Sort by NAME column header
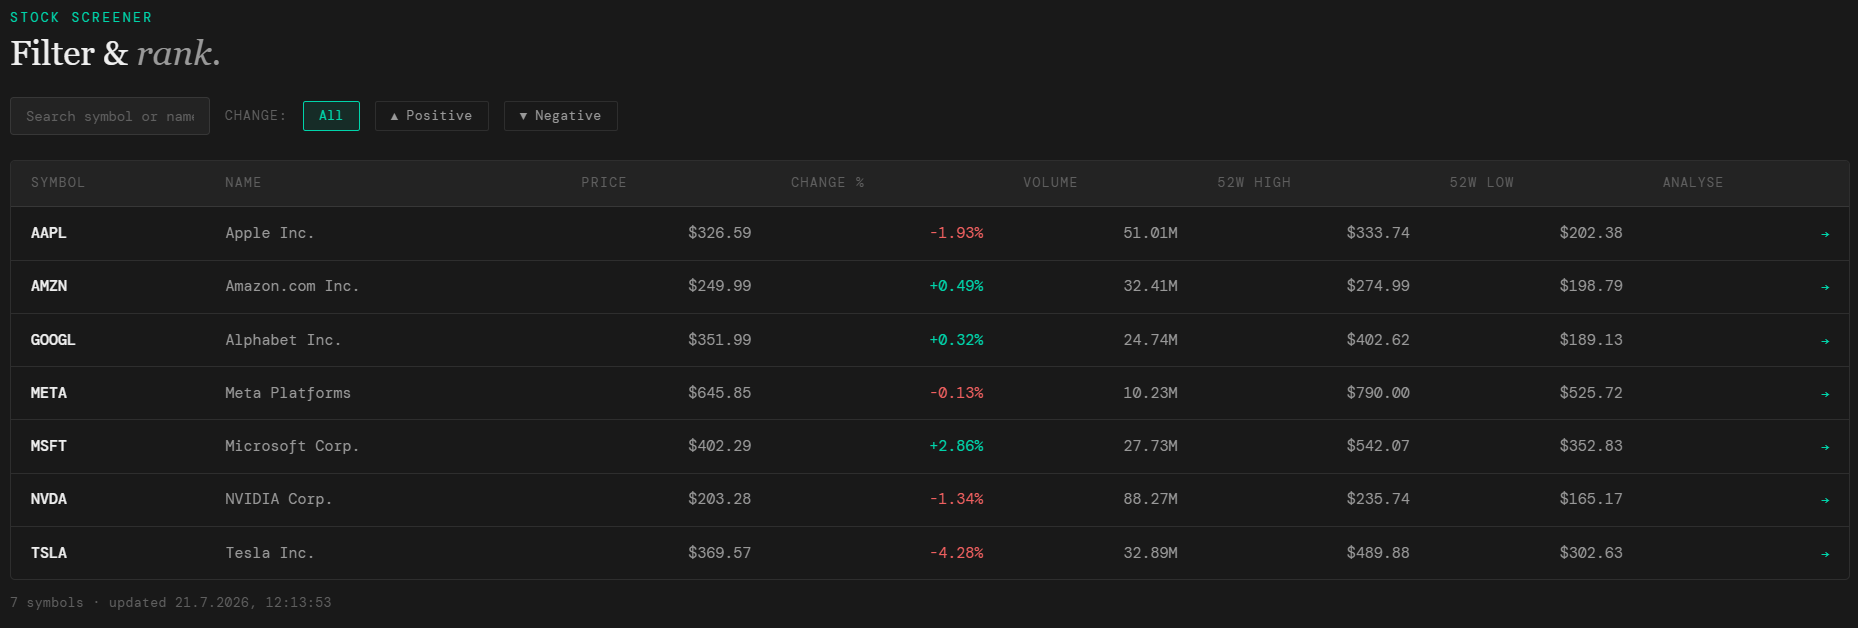 pyautogui.click(x=243, y=183)
